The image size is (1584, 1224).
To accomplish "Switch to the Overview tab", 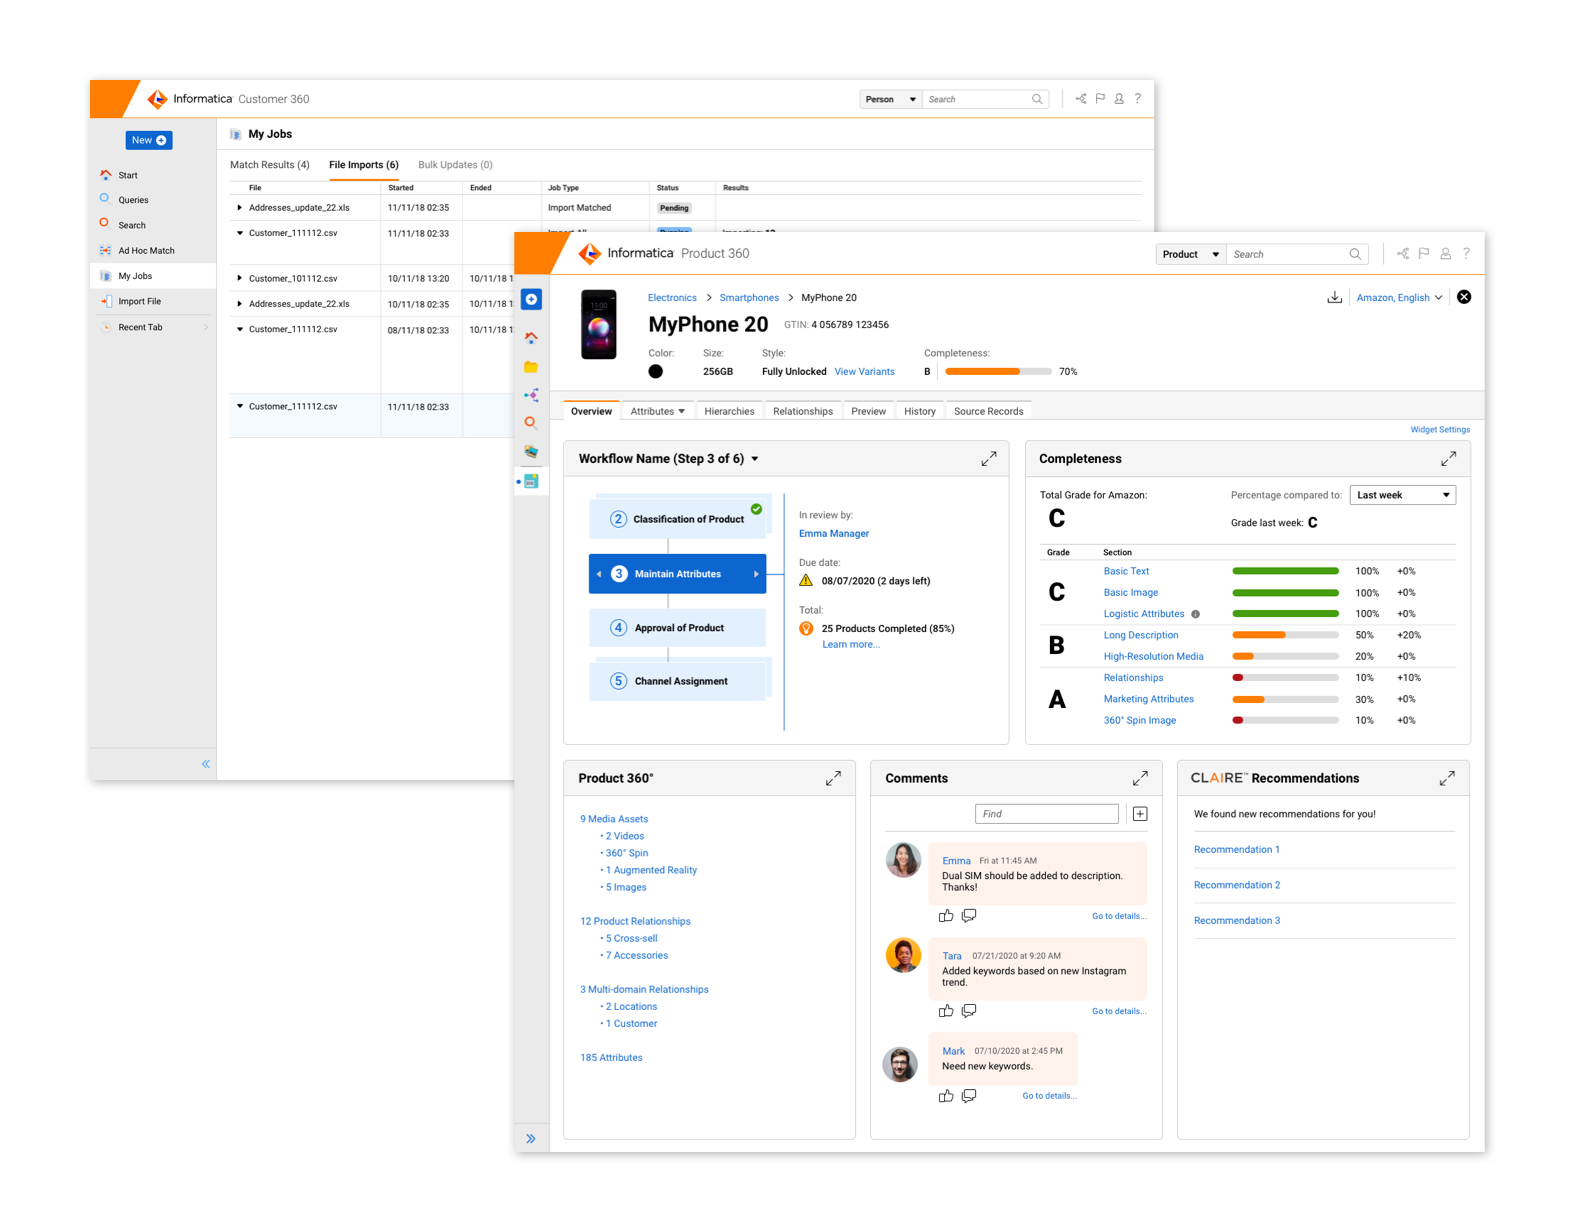I will coord(591,411).
